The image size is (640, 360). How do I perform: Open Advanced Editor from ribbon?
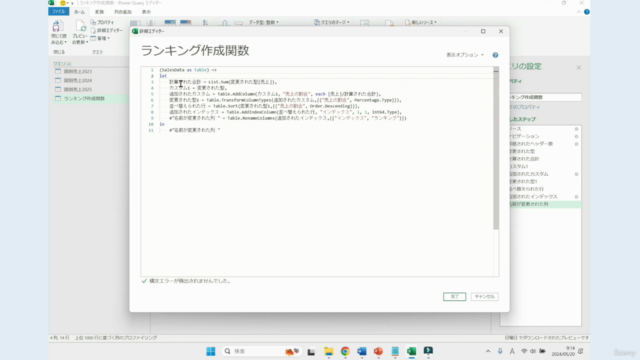coord(107,30)
